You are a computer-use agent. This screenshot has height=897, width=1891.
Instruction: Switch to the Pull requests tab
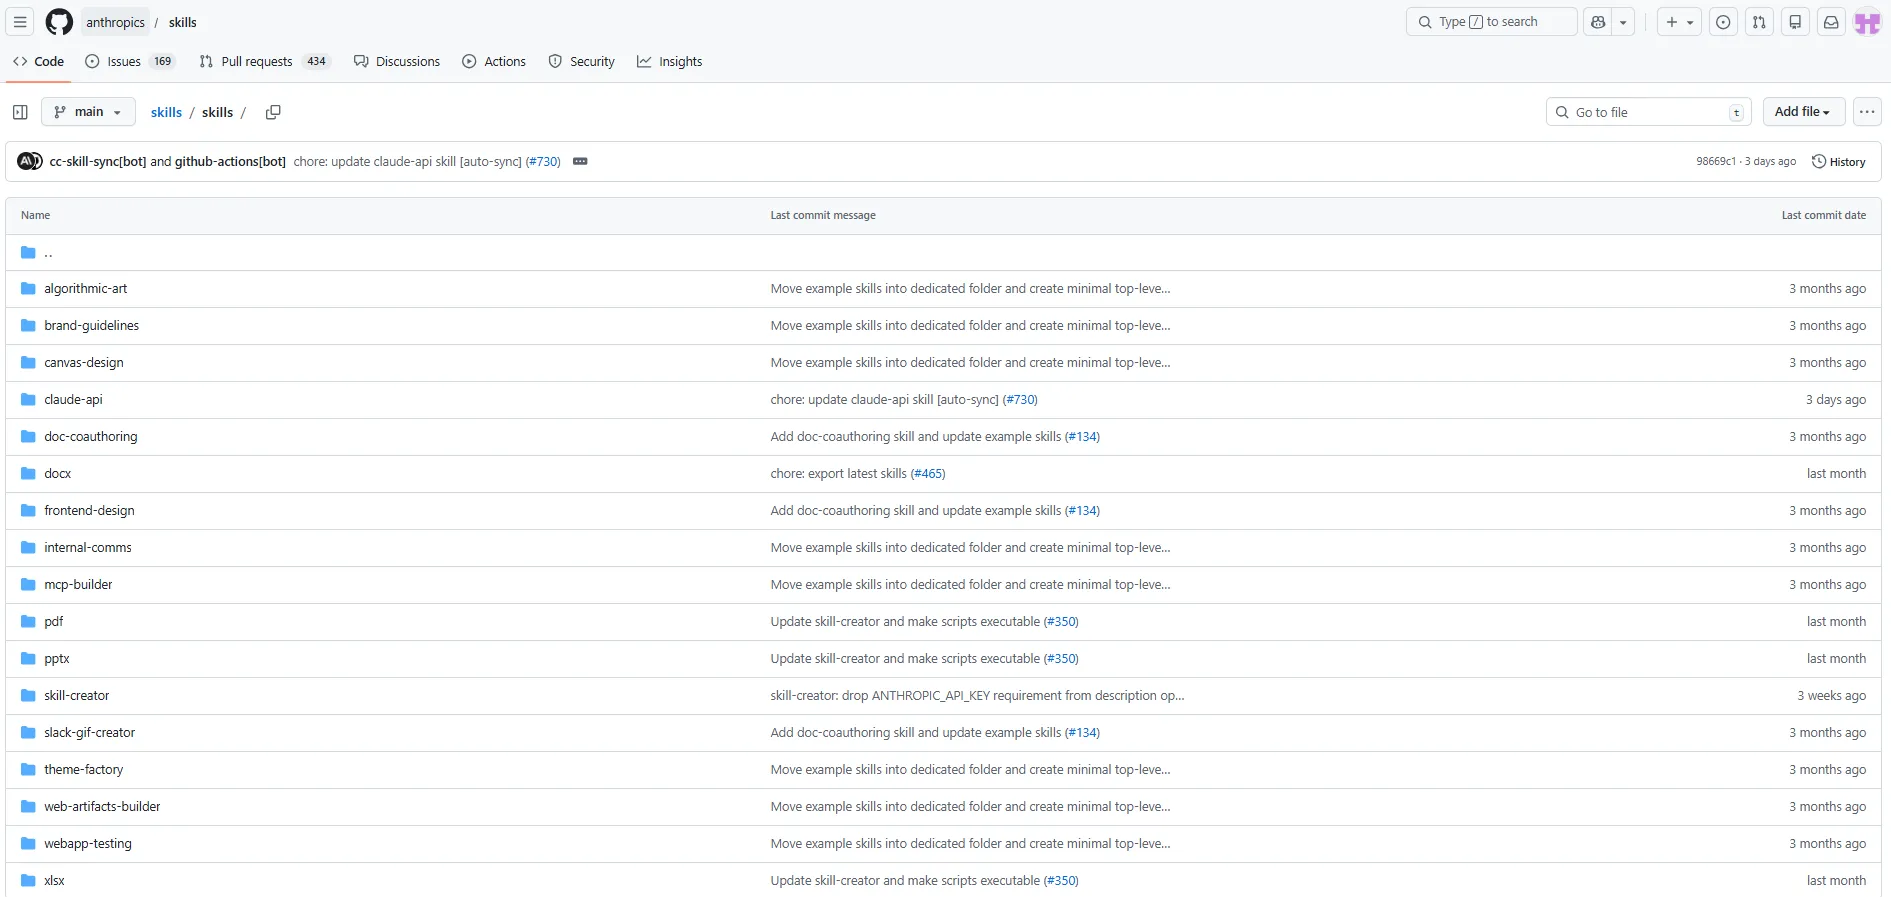coord(264,61)
